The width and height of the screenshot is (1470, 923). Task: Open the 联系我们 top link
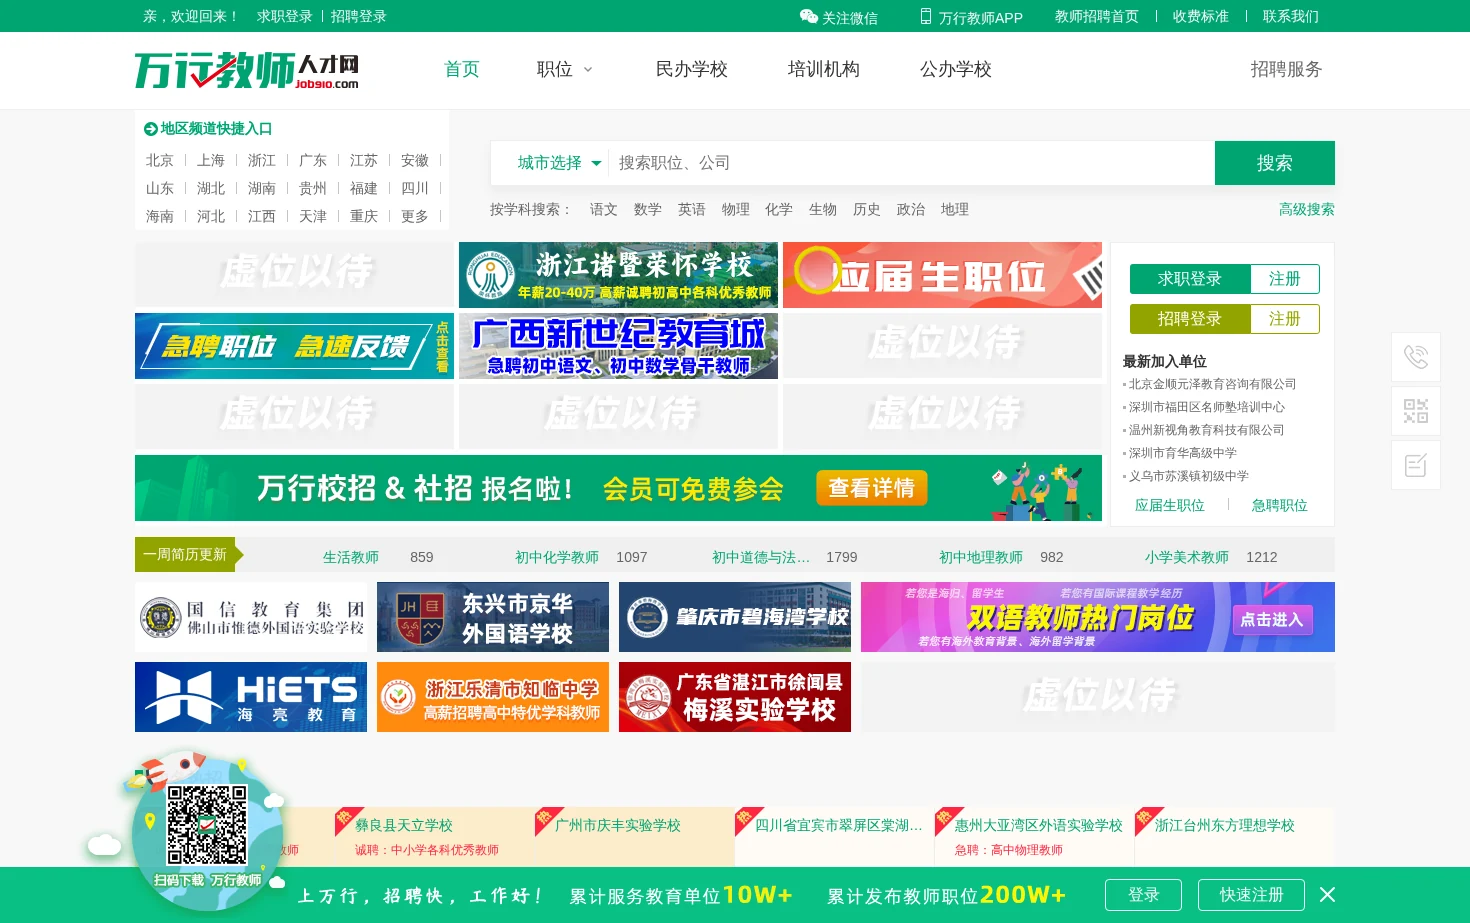pyautogui.click(x=1291, y=16)
